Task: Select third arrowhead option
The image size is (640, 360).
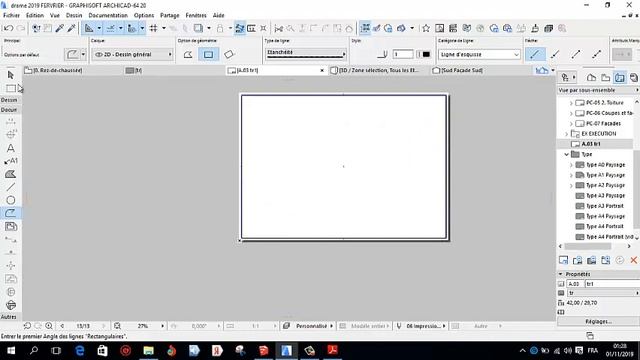Action: coord(576,54)
